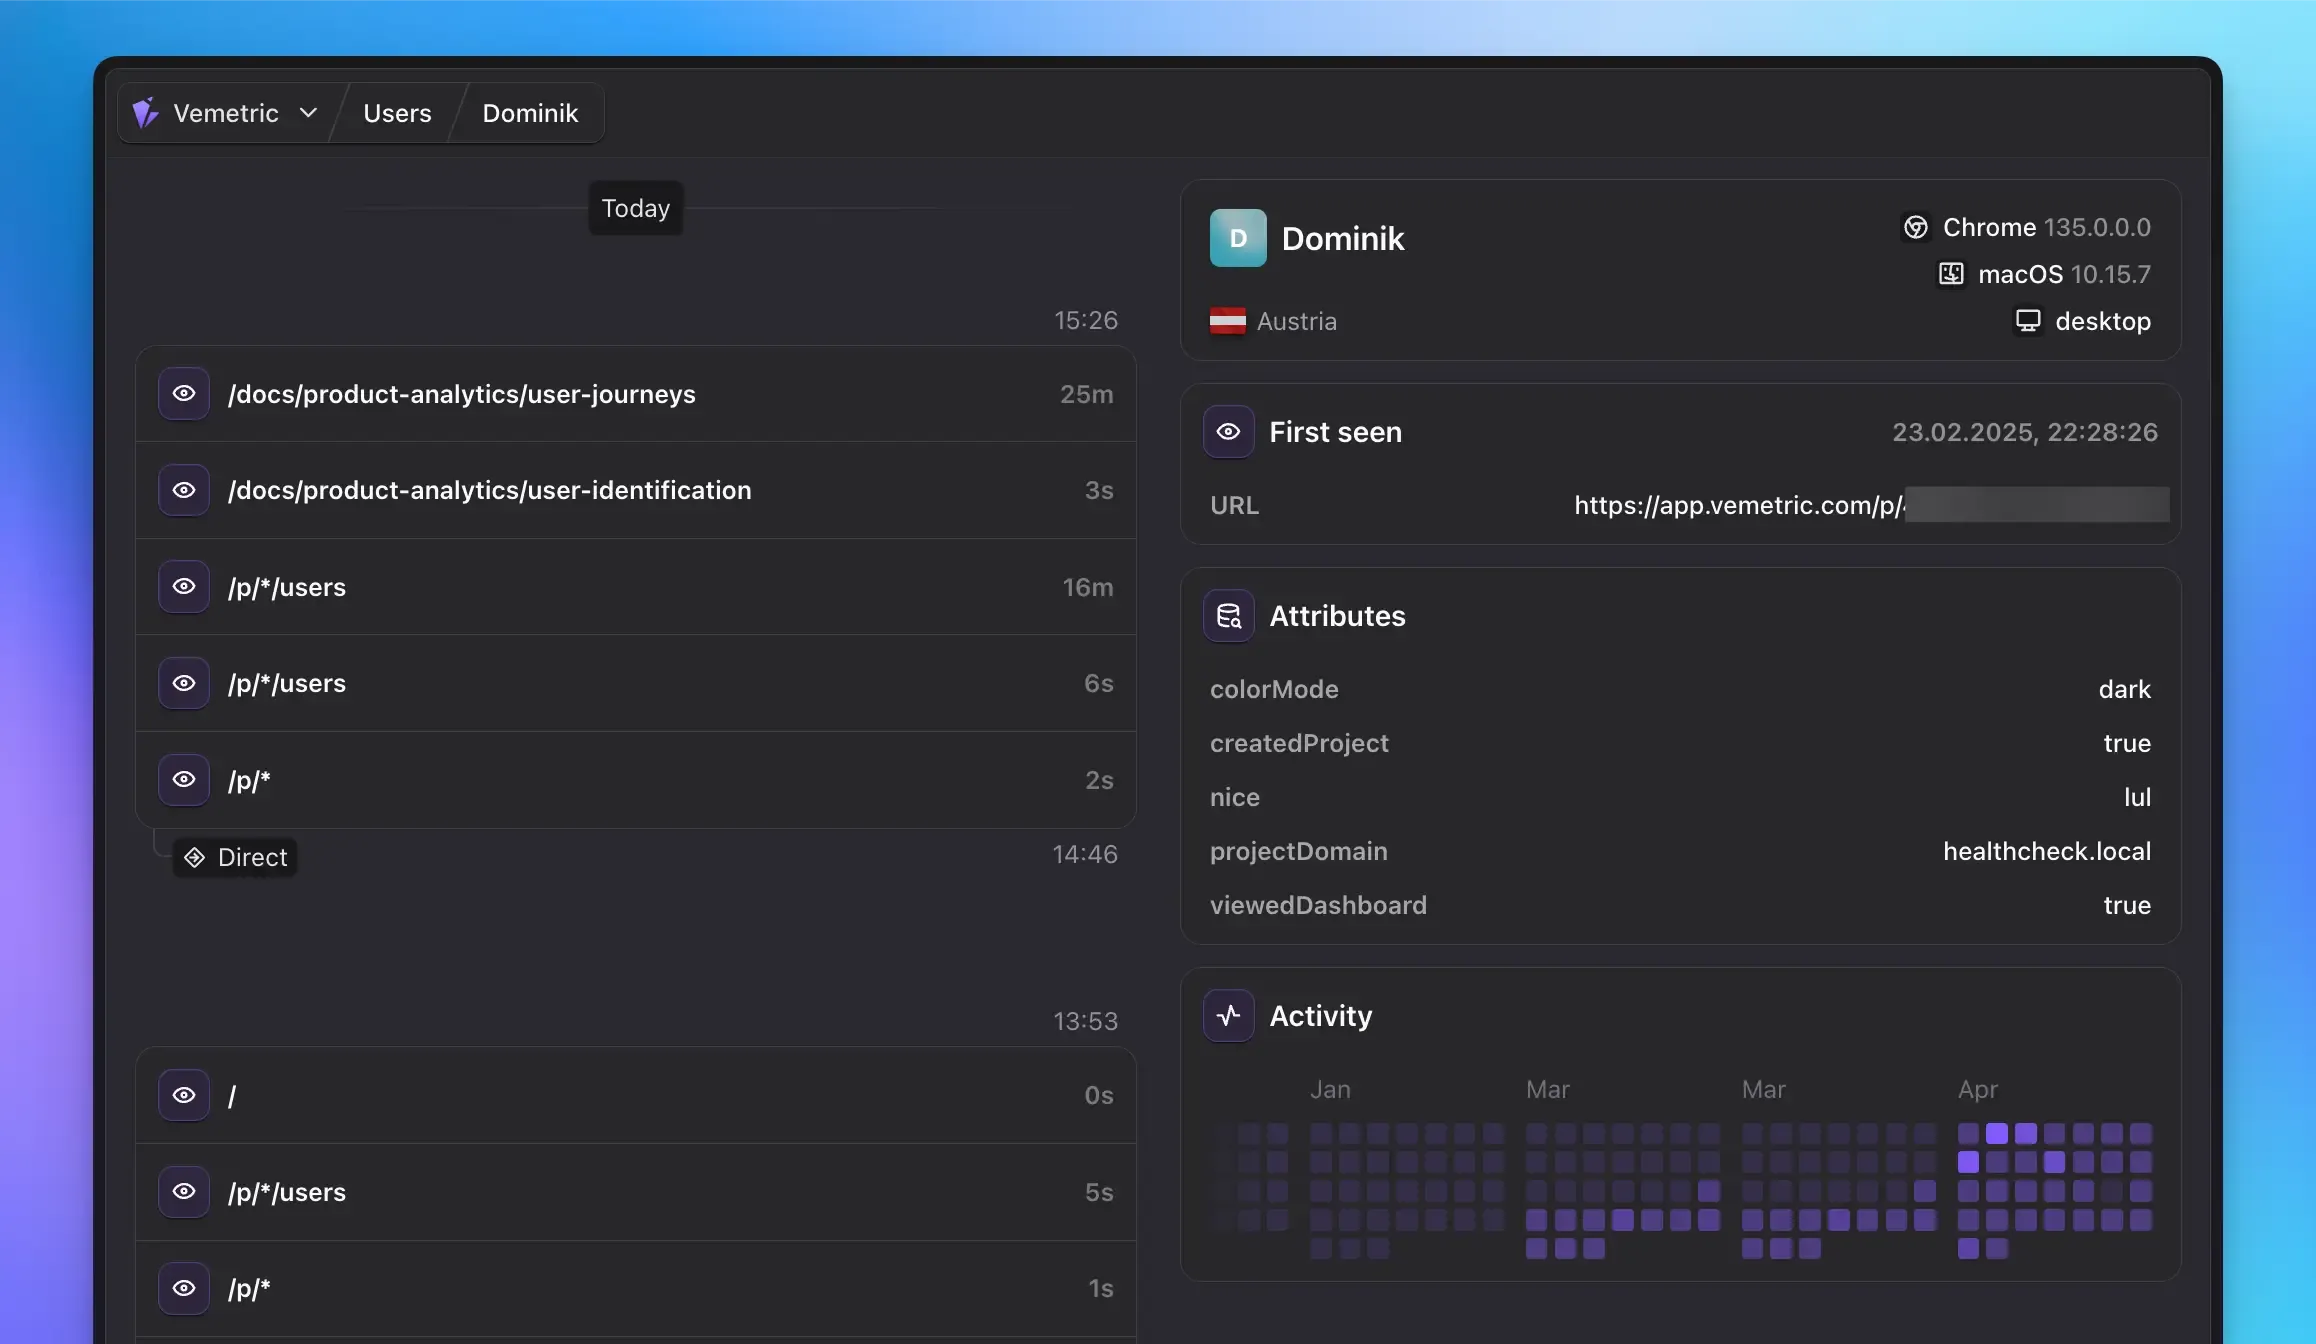This screenshot has height=1344, width=2316.
Task: Select the desktop device icon
Action: tap(2028, 320)
